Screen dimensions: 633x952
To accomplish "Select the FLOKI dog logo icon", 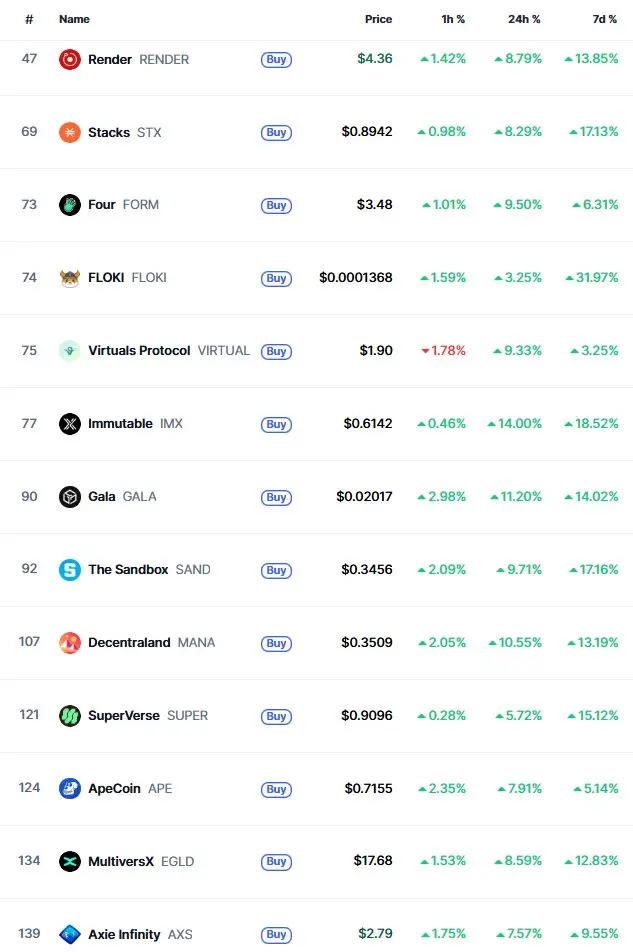I will [x=70, y=278].
